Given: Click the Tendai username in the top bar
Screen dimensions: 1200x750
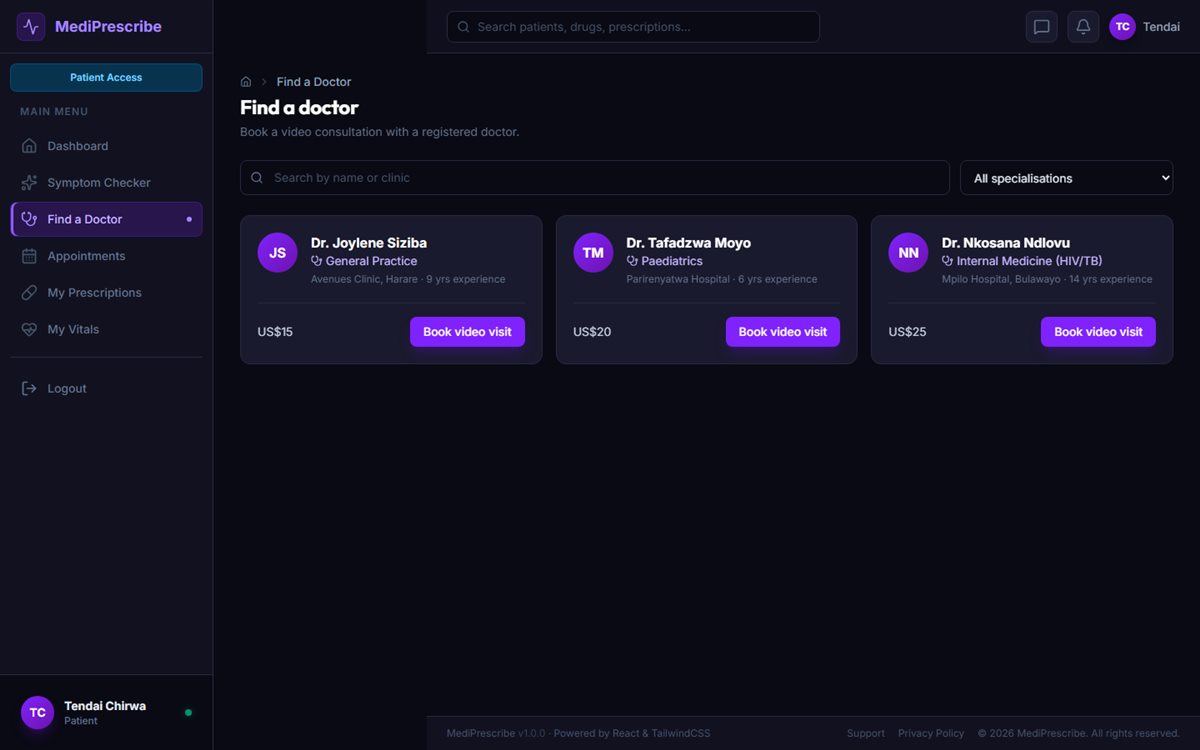Looking at the screenshot, I should pyautogui.click(x=1162, y=27).
